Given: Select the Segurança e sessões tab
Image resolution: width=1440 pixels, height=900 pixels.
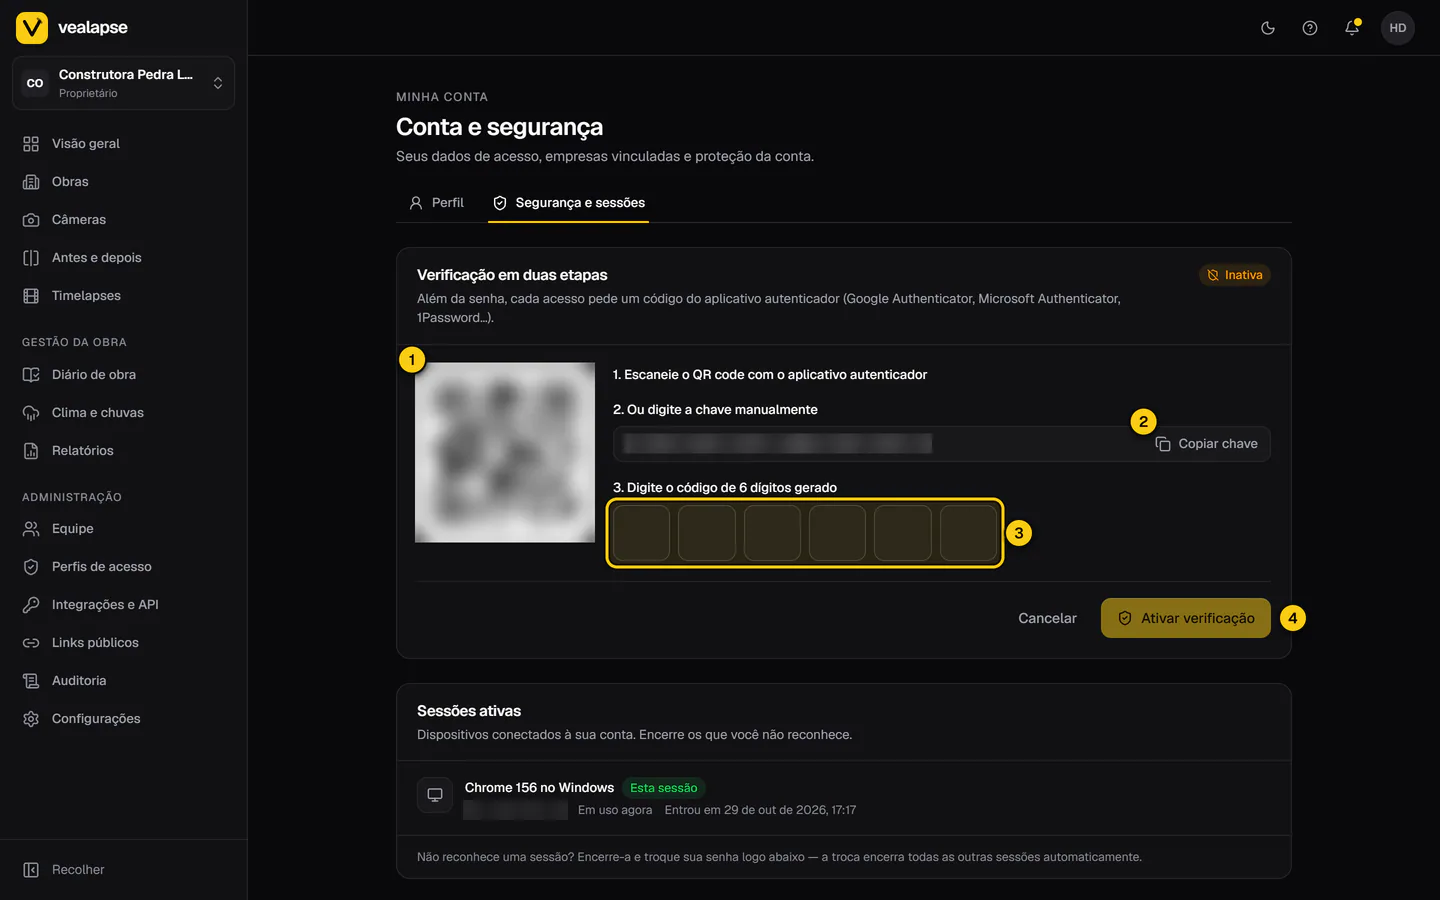Looking at the screenshot, I should 568,203.
